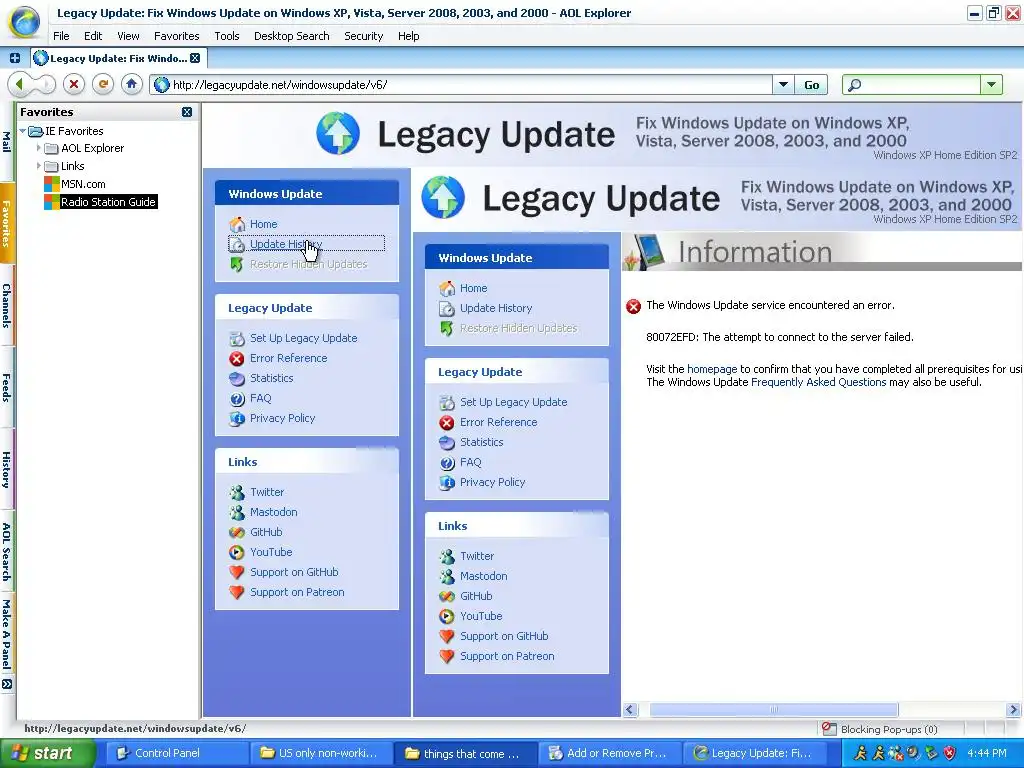This screenshot has width=1024, height=768.
Task: Open the search box dropdown arrow
Action: tap(991, 85)
